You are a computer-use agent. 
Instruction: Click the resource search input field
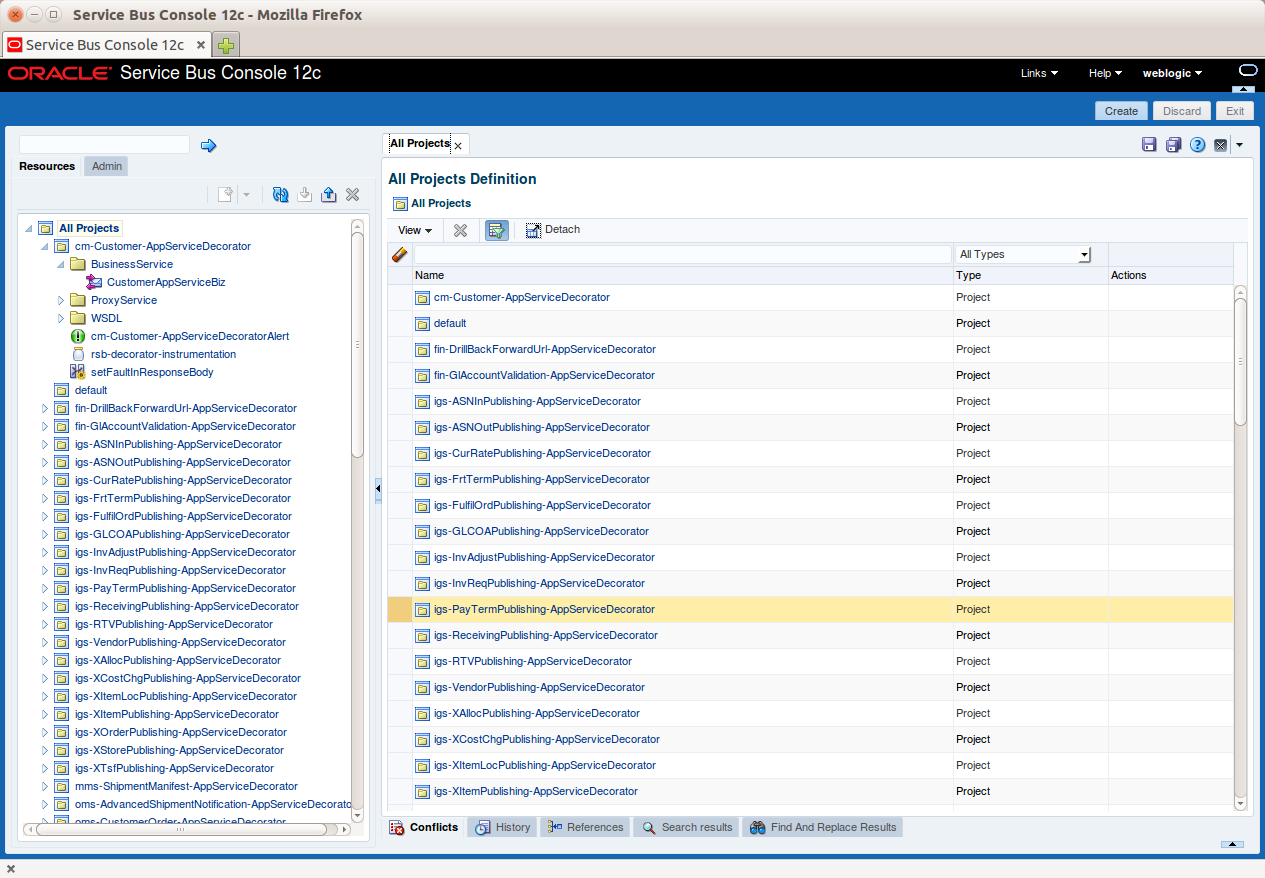[x=104, y=145]
